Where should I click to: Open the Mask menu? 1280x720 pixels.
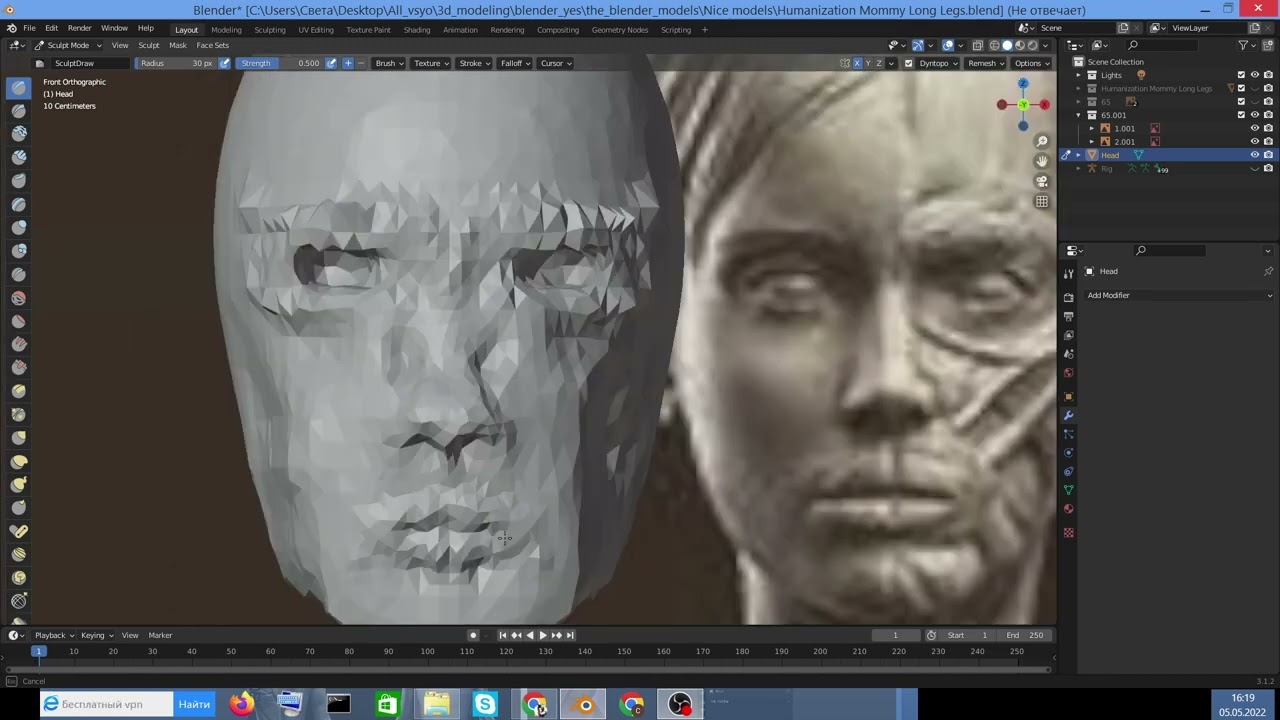178,45
